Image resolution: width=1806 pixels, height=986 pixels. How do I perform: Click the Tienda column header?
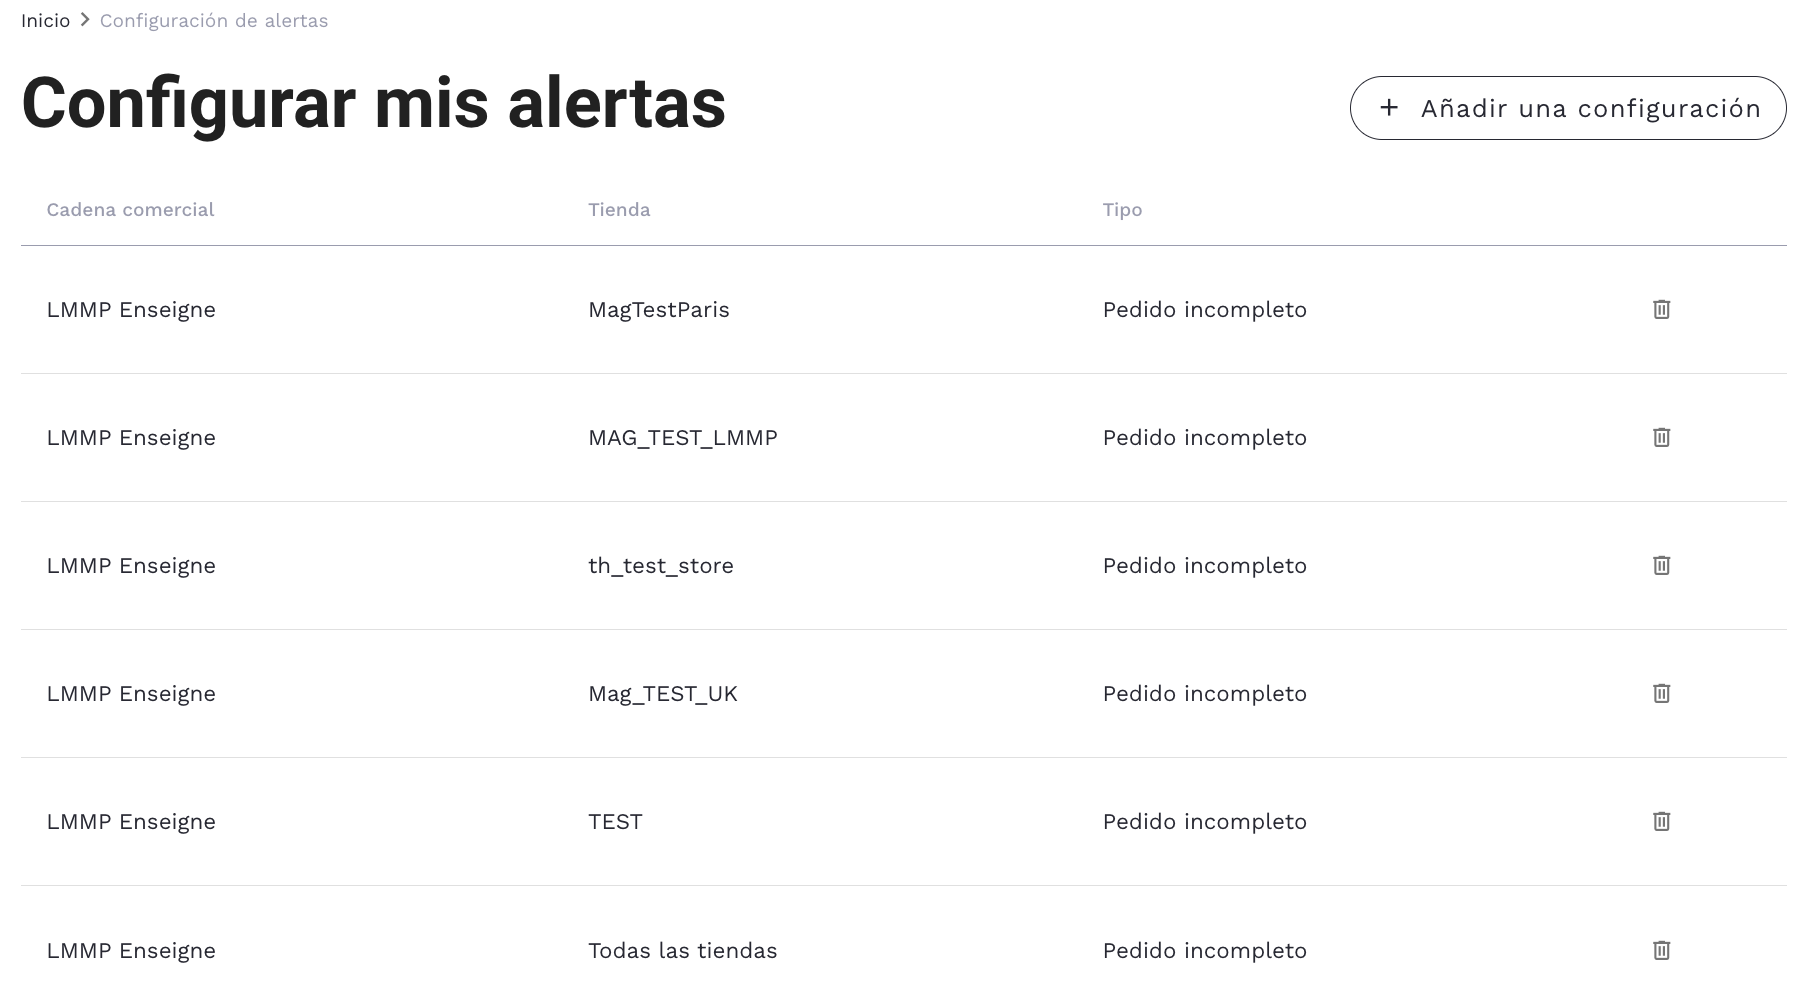619,210
